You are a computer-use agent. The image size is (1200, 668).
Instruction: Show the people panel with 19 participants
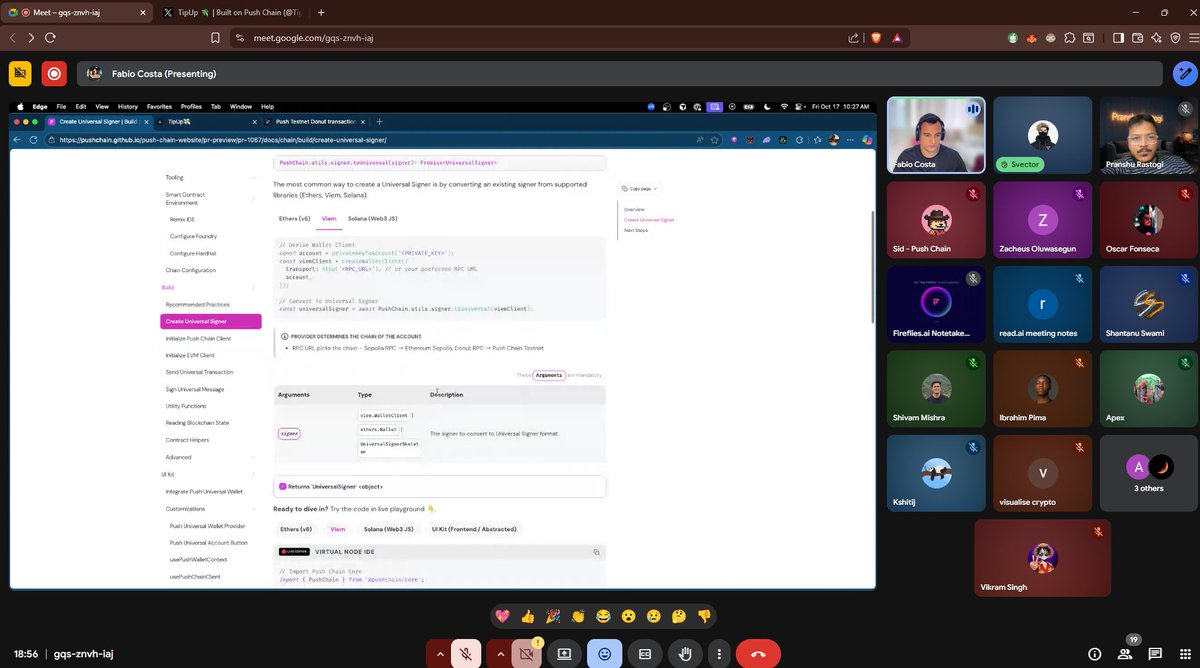click(1125, 654)
